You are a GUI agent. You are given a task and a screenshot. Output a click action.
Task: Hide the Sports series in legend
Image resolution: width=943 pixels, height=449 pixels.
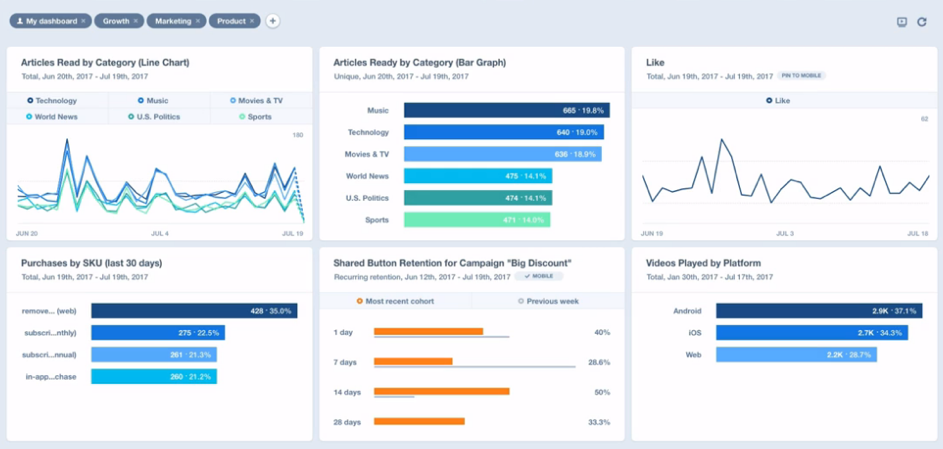click(255, 116)
